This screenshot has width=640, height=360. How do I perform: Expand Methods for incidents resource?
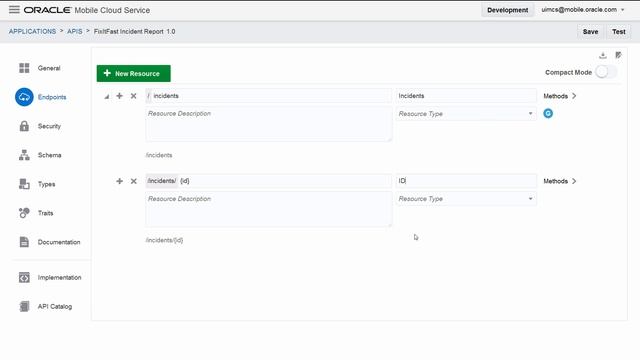pos(560,96)
